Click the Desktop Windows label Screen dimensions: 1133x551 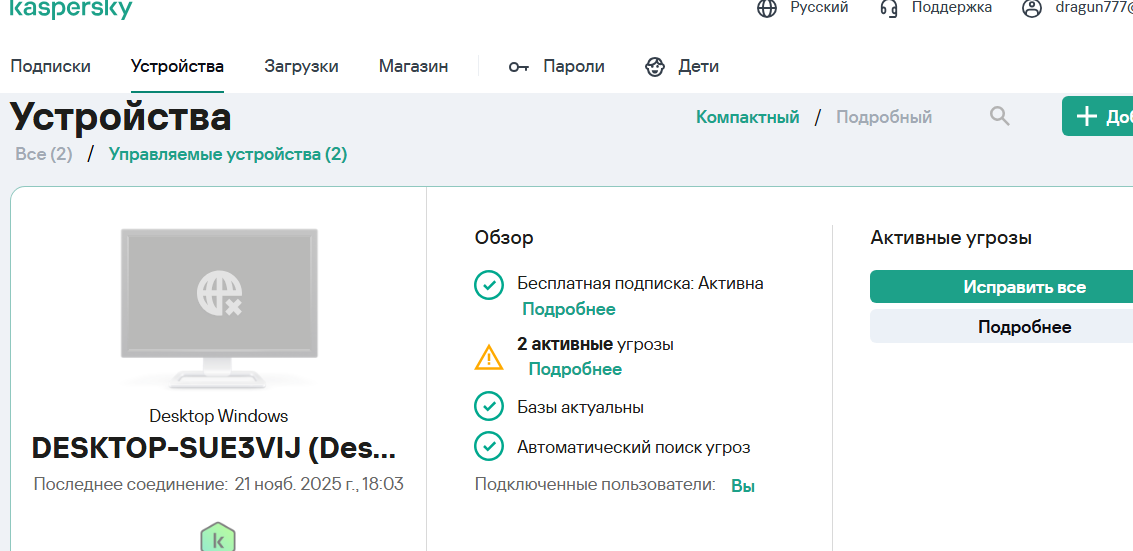click(218, 416)
